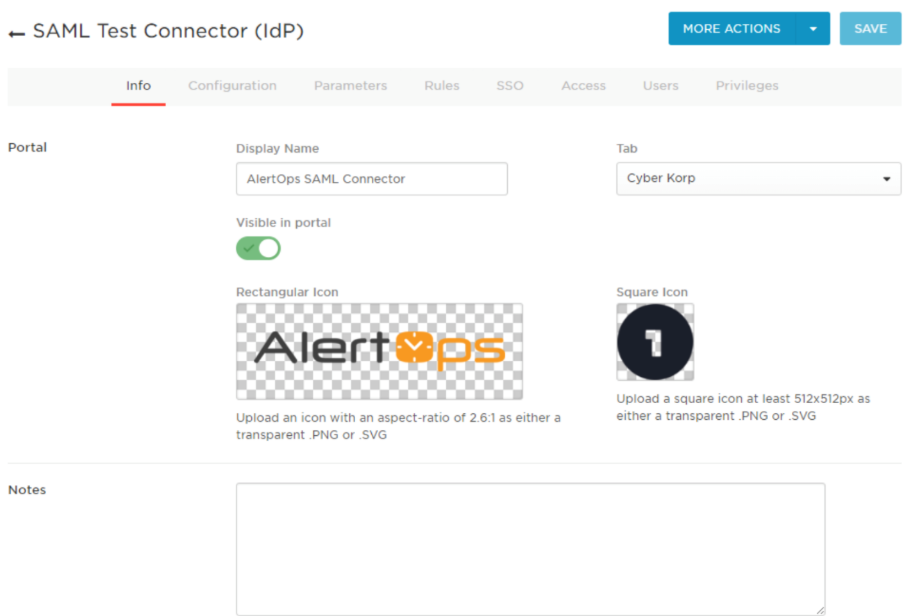Click the AlertOps rectangular icon image

pos(379,351)
